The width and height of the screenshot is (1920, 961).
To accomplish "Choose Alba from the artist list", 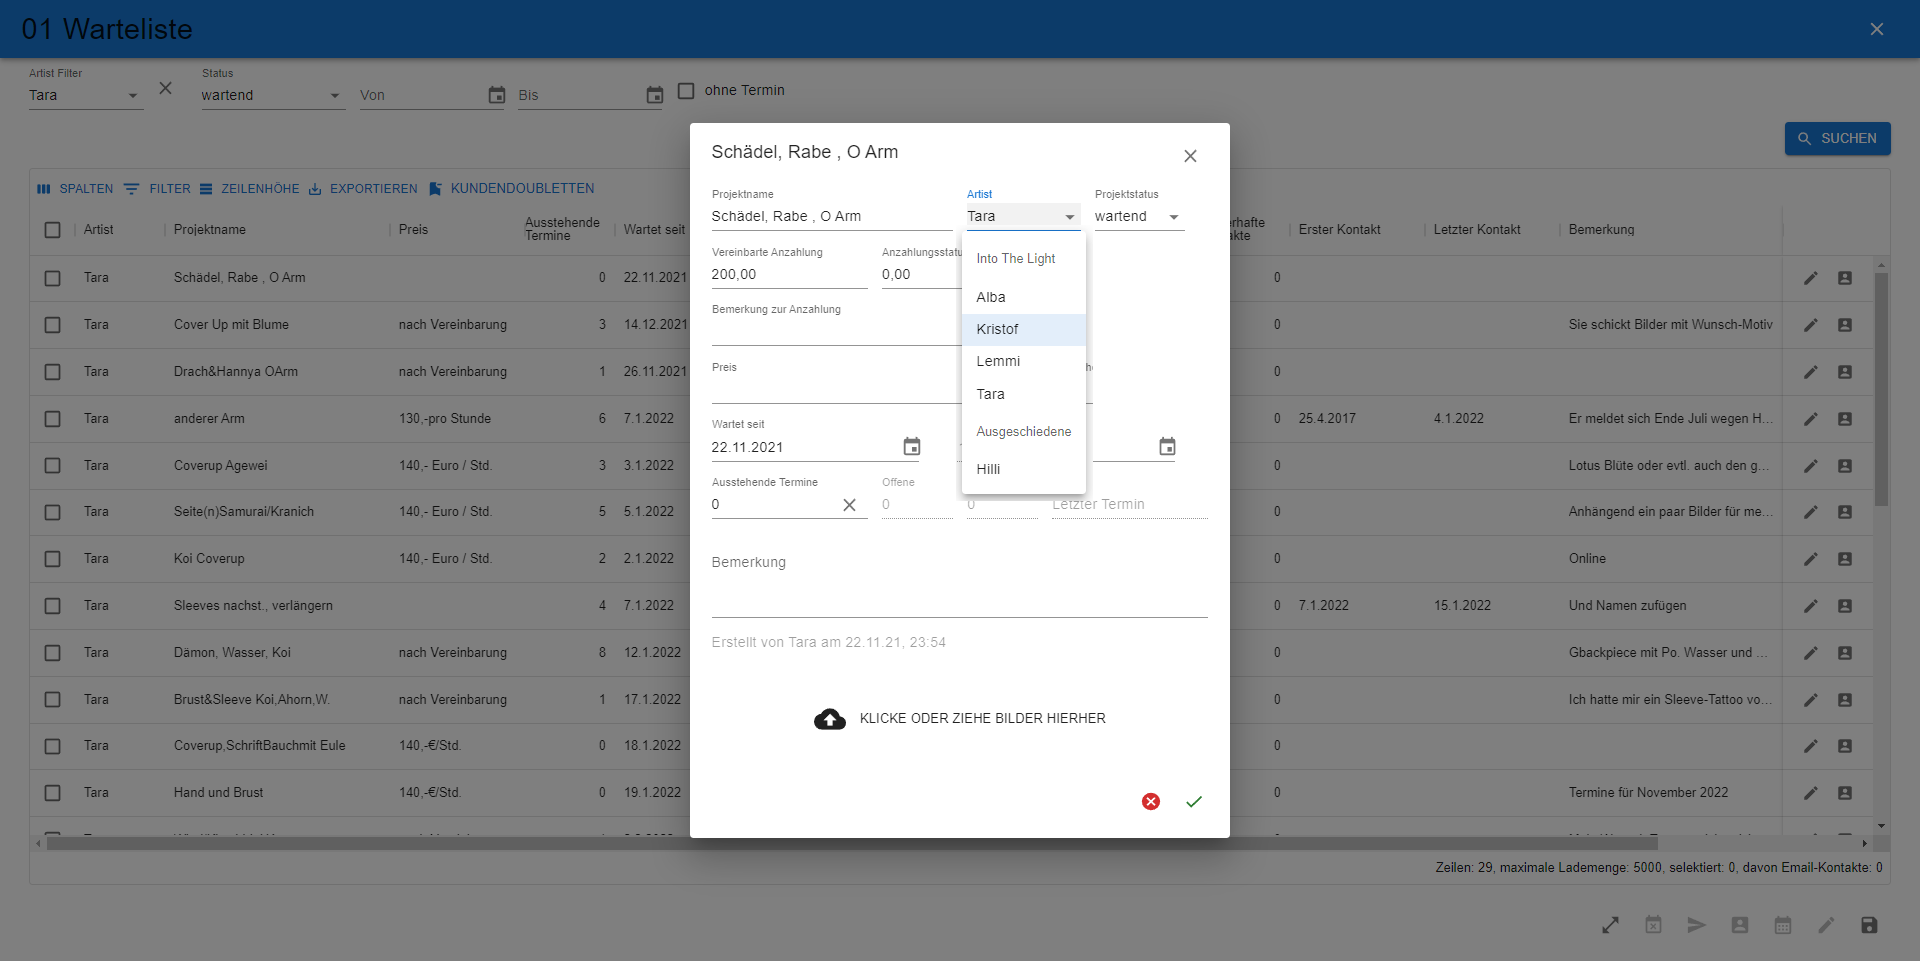I will pyautogui.click(x=1023, y=297).
